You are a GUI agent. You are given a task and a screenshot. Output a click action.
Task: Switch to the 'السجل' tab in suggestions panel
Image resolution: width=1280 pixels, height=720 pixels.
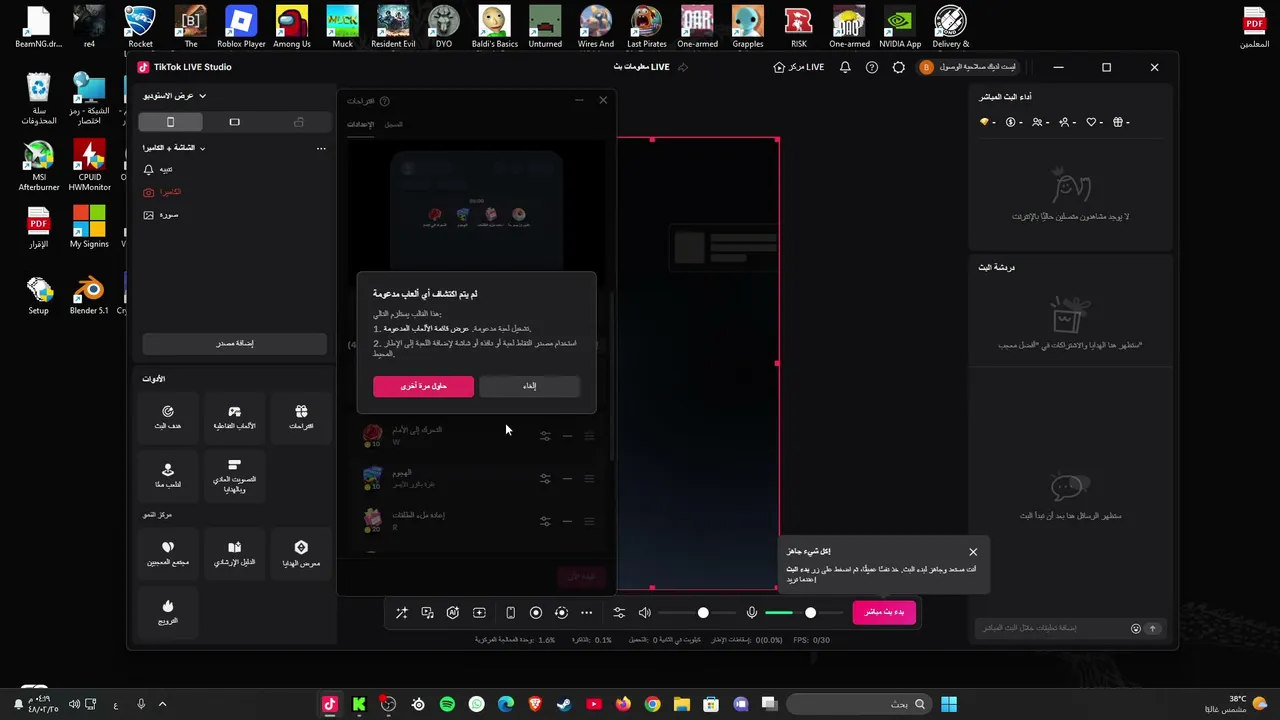click(x=394, y=125)
